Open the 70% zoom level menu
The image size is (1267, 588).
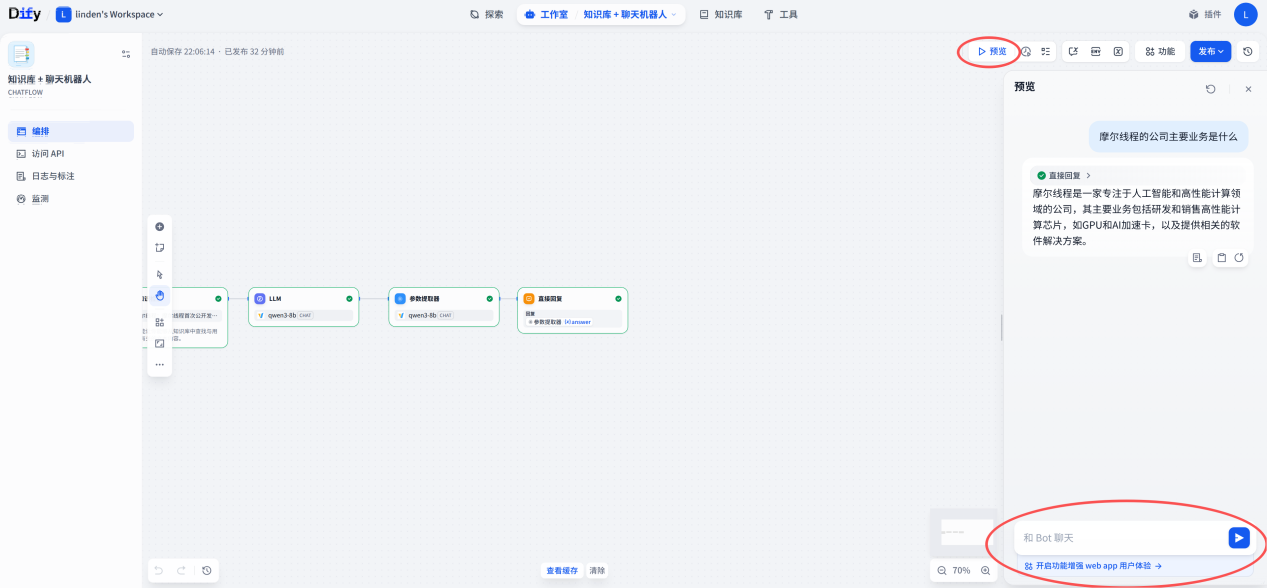pyautogui.click(x=961, y=570)
